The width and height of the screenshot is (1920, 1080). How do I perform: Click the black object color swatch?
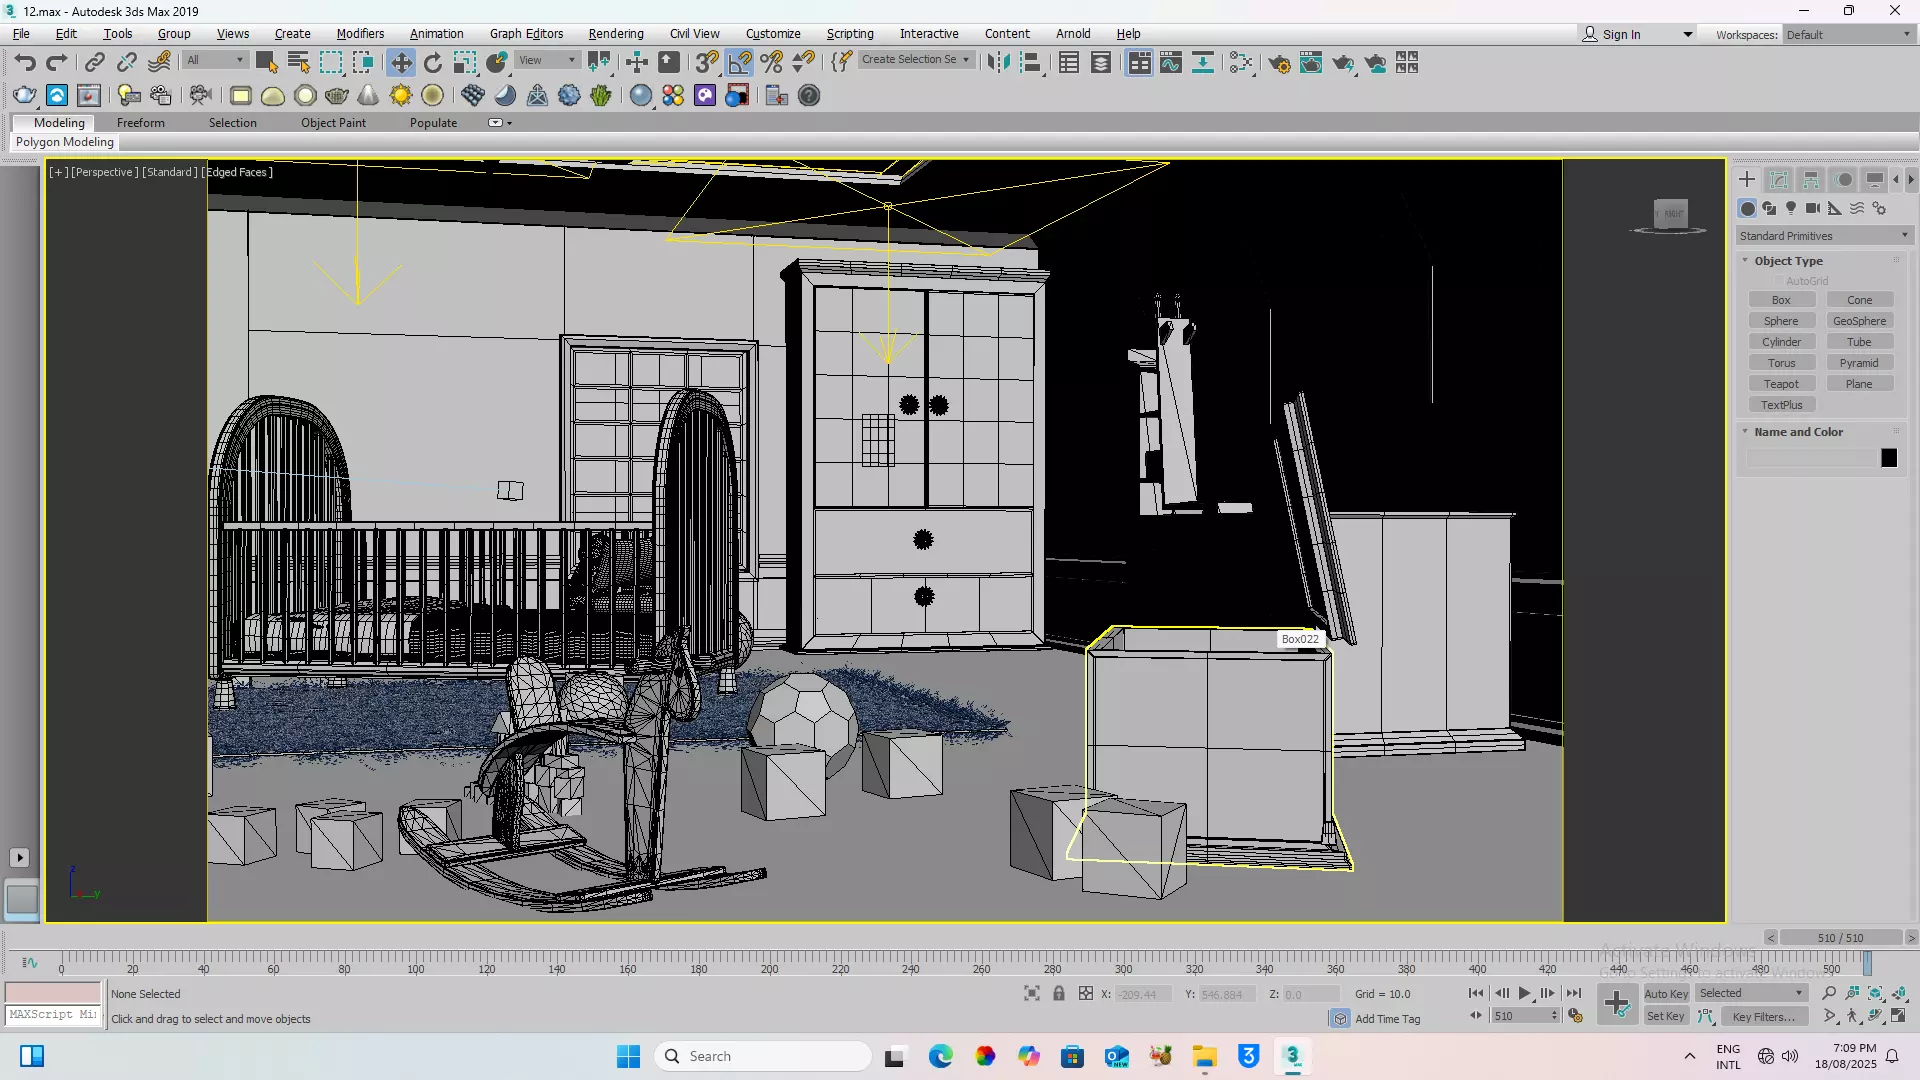(1888, 458)
